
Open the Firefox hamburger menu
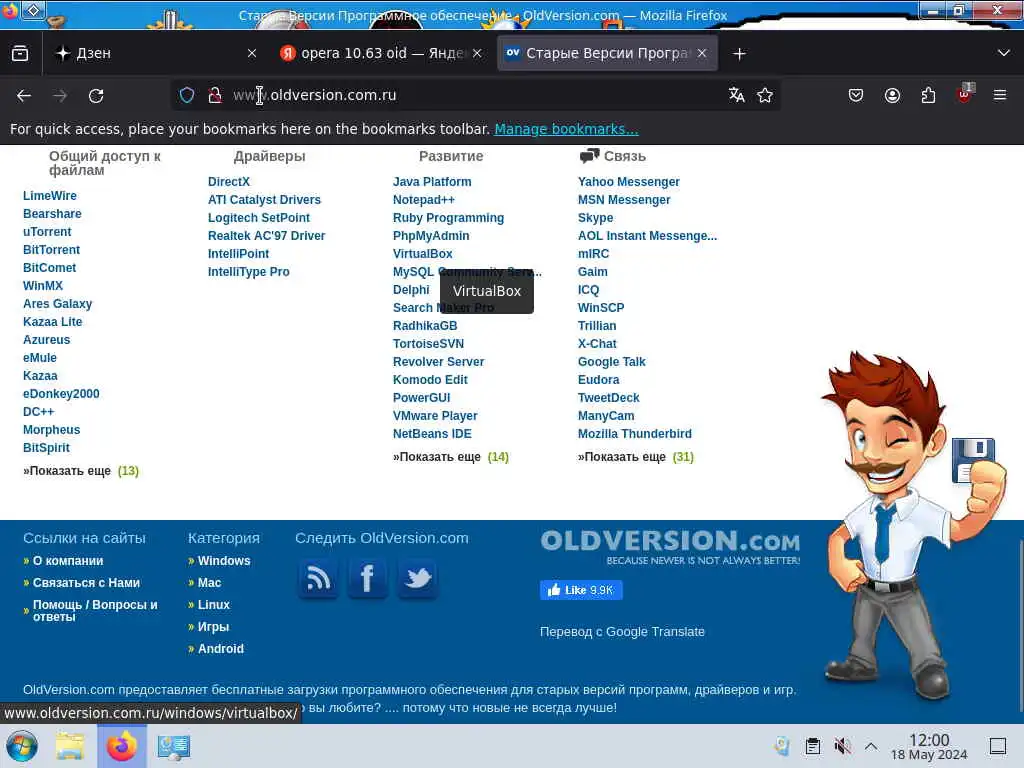(1000, 95)
